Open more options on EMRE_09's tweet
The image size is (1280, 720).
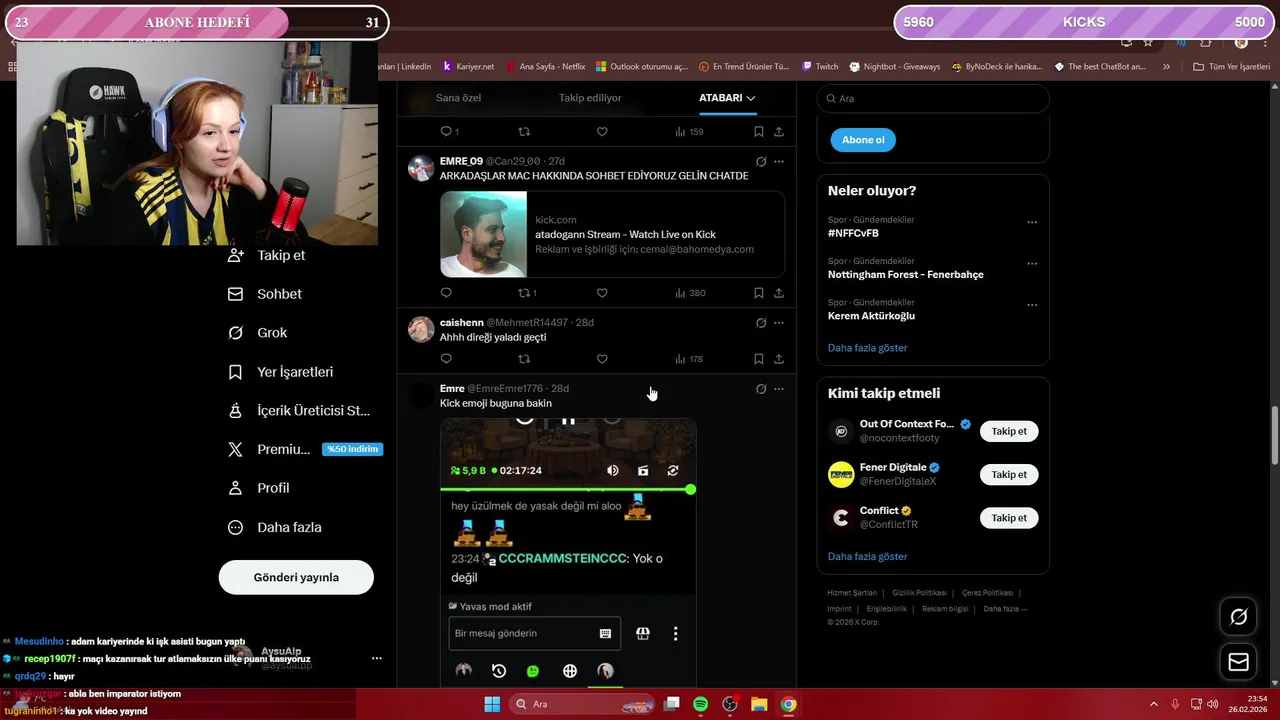pyautogui.click(x=779, y=161)
